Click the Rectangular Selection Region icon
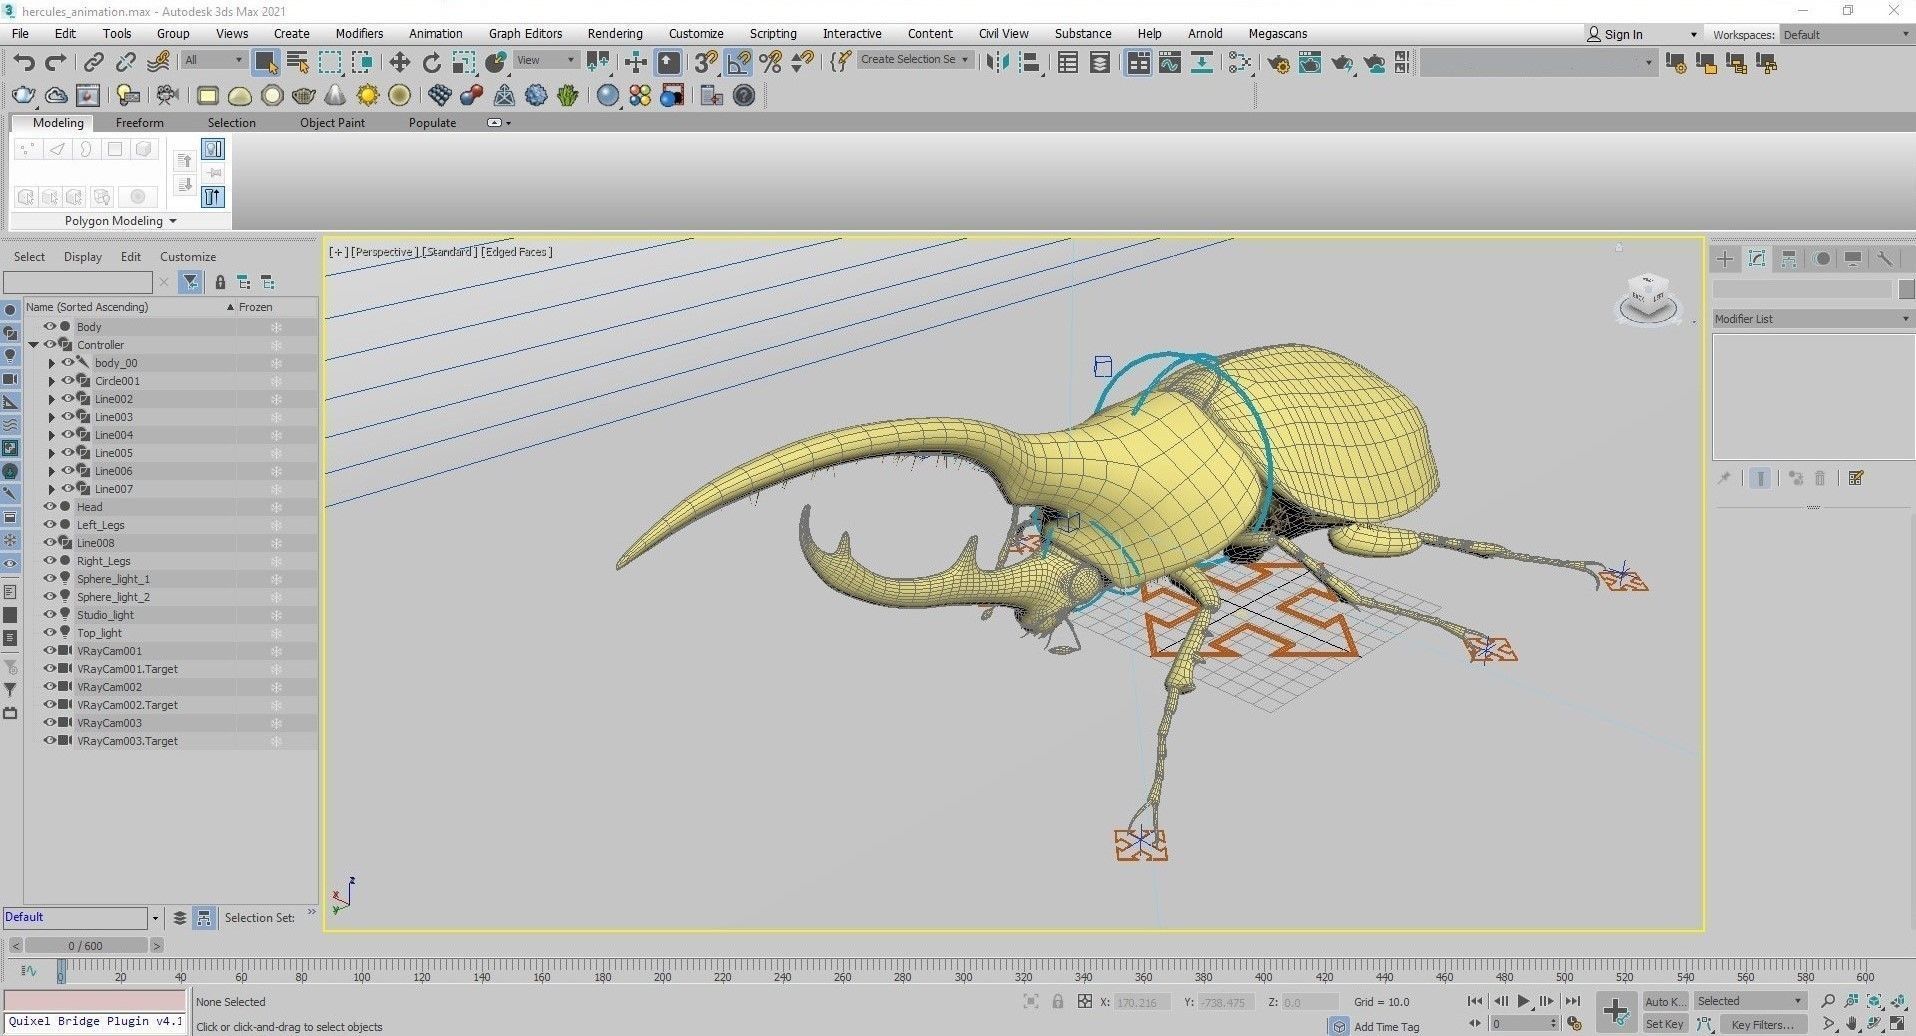 330,63
